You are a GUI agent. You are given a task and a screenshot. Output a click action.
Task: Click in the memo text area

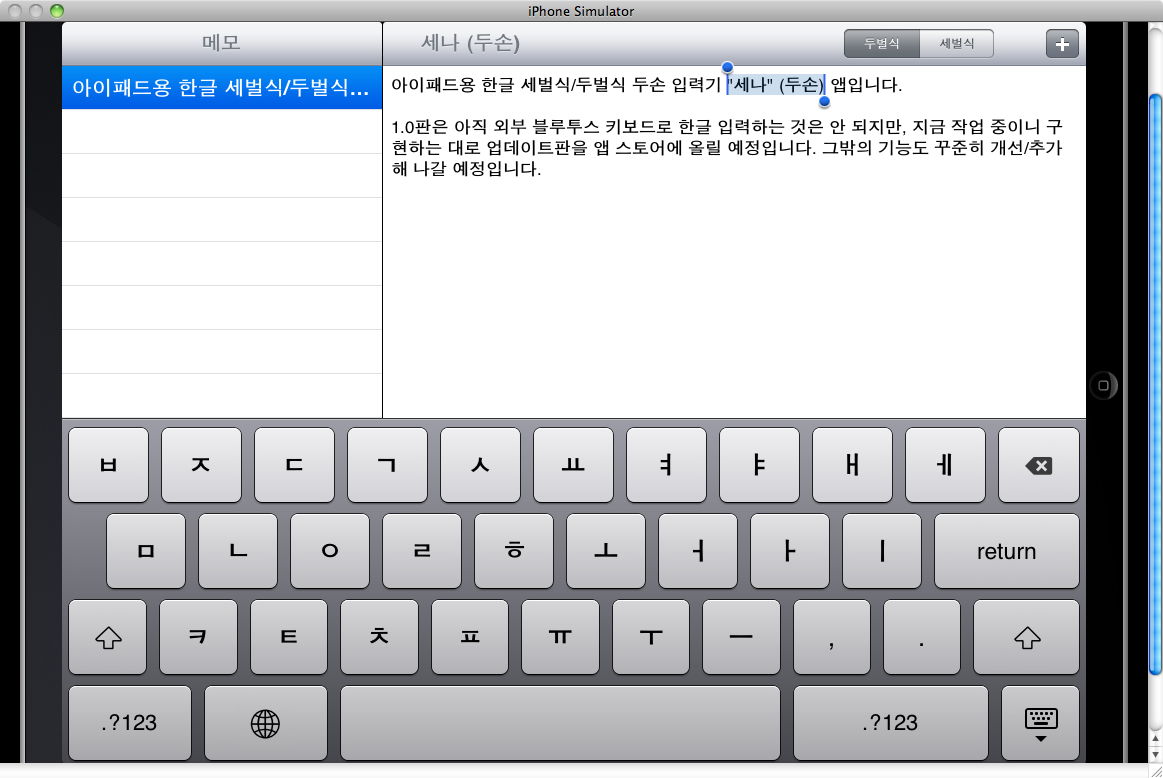(734, 300)
